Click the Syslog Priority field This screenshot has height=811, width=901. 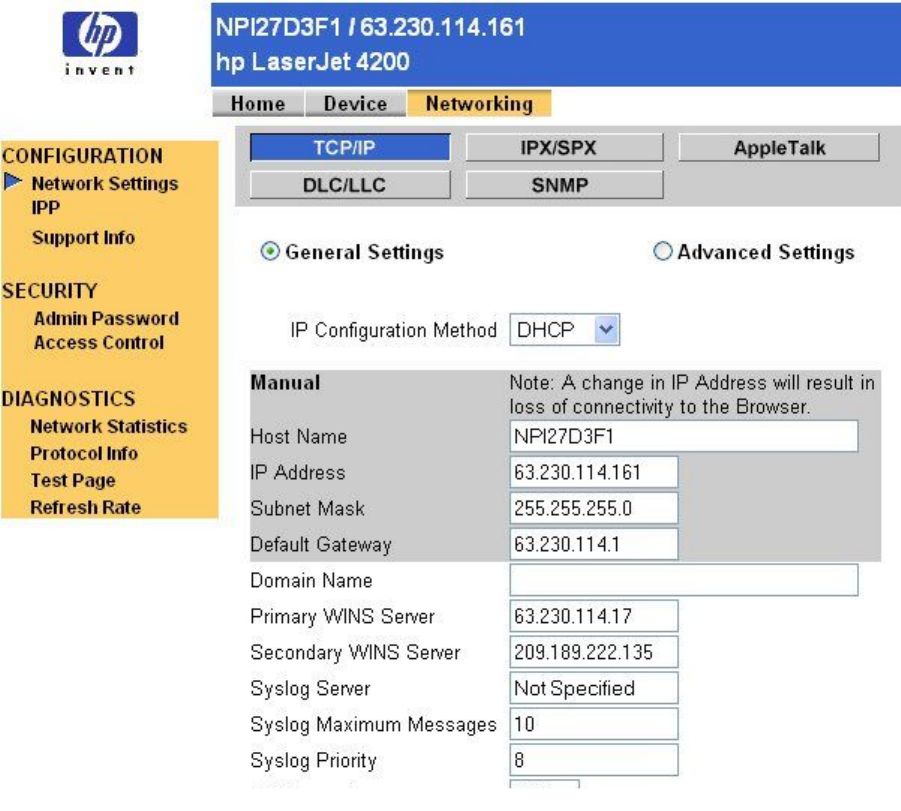coord(594,760)
